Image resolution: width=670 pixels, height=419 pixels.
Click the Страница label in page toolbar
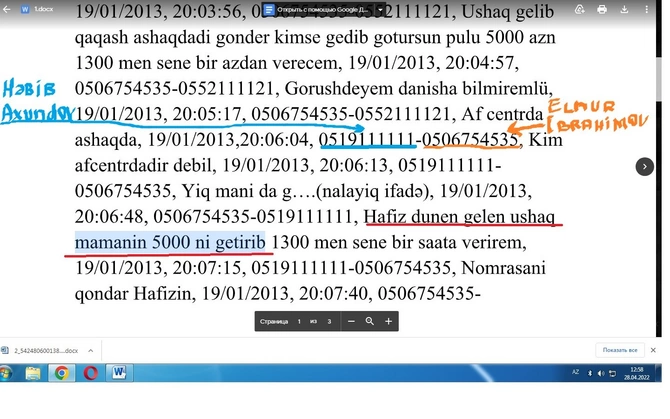click(x=274, y=321)
